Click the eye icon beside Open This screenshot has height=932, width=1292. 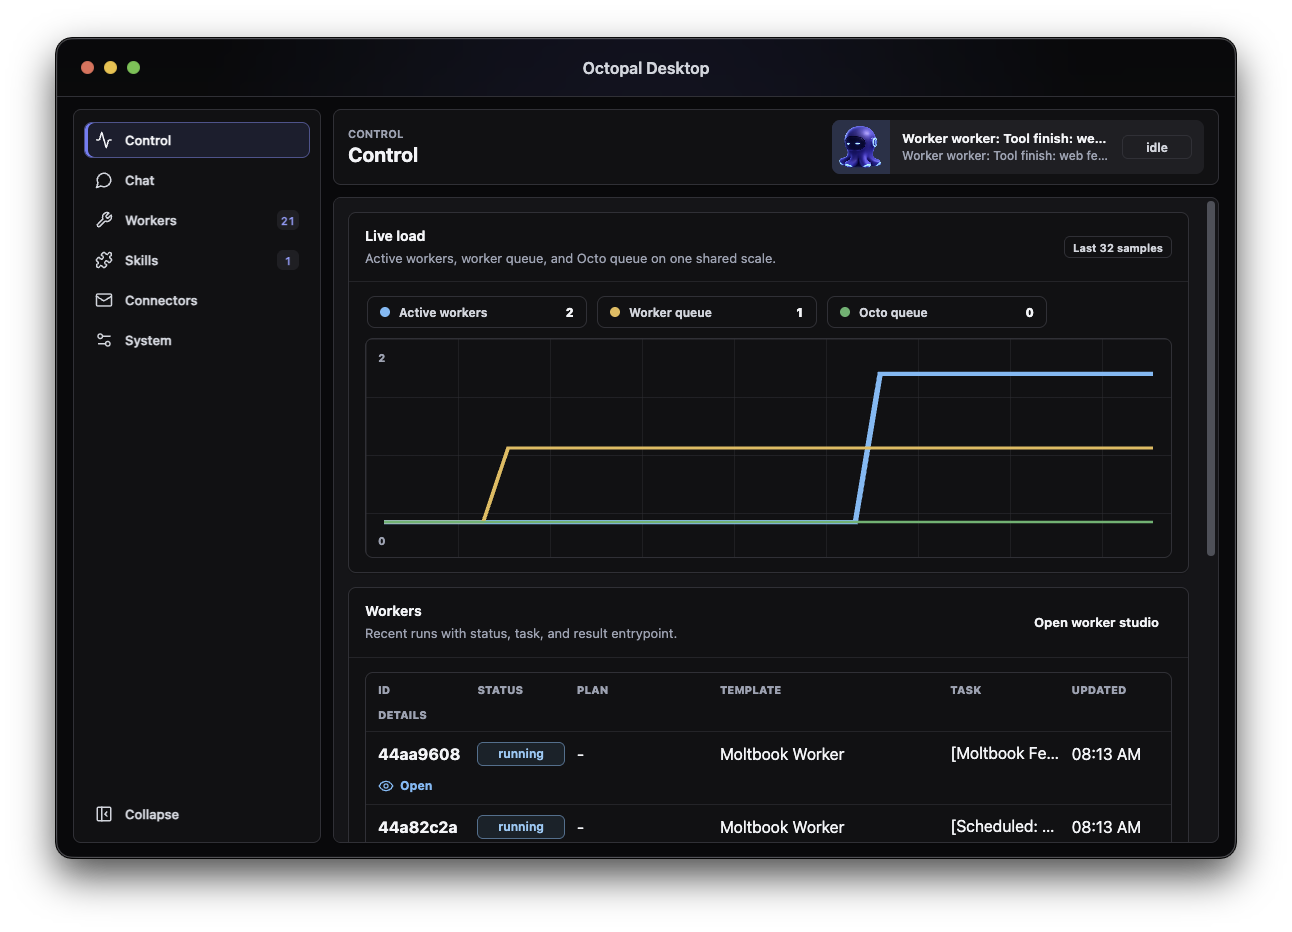pyautogui.click(x=386, y=786)
